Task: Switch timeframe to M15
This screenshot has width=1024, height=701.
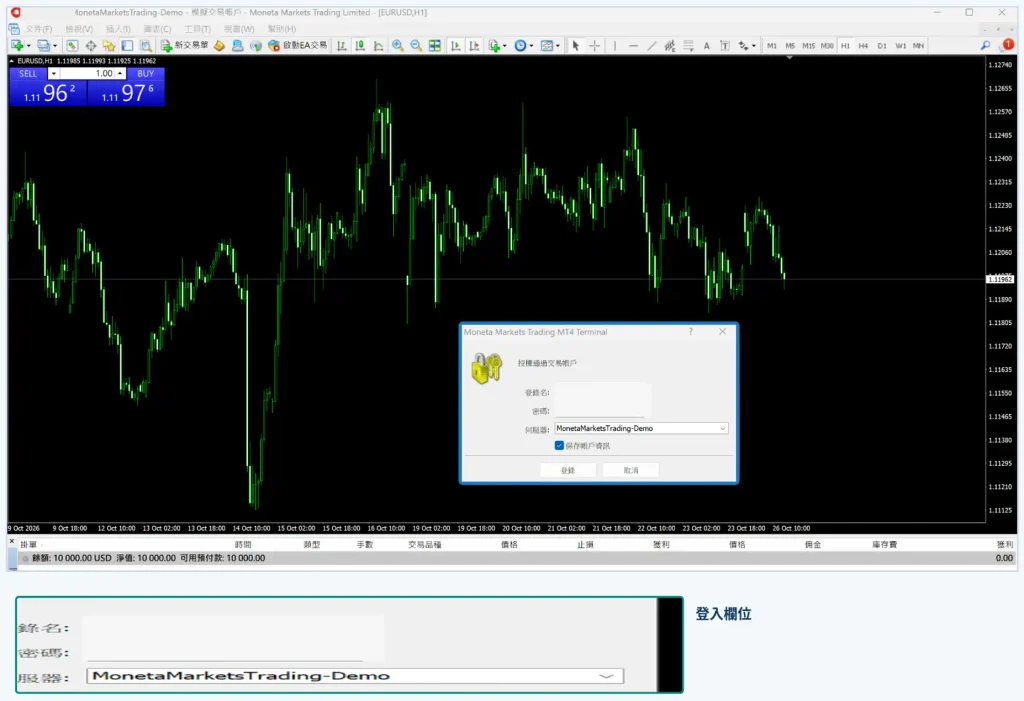Action: (x=808, y=46)
